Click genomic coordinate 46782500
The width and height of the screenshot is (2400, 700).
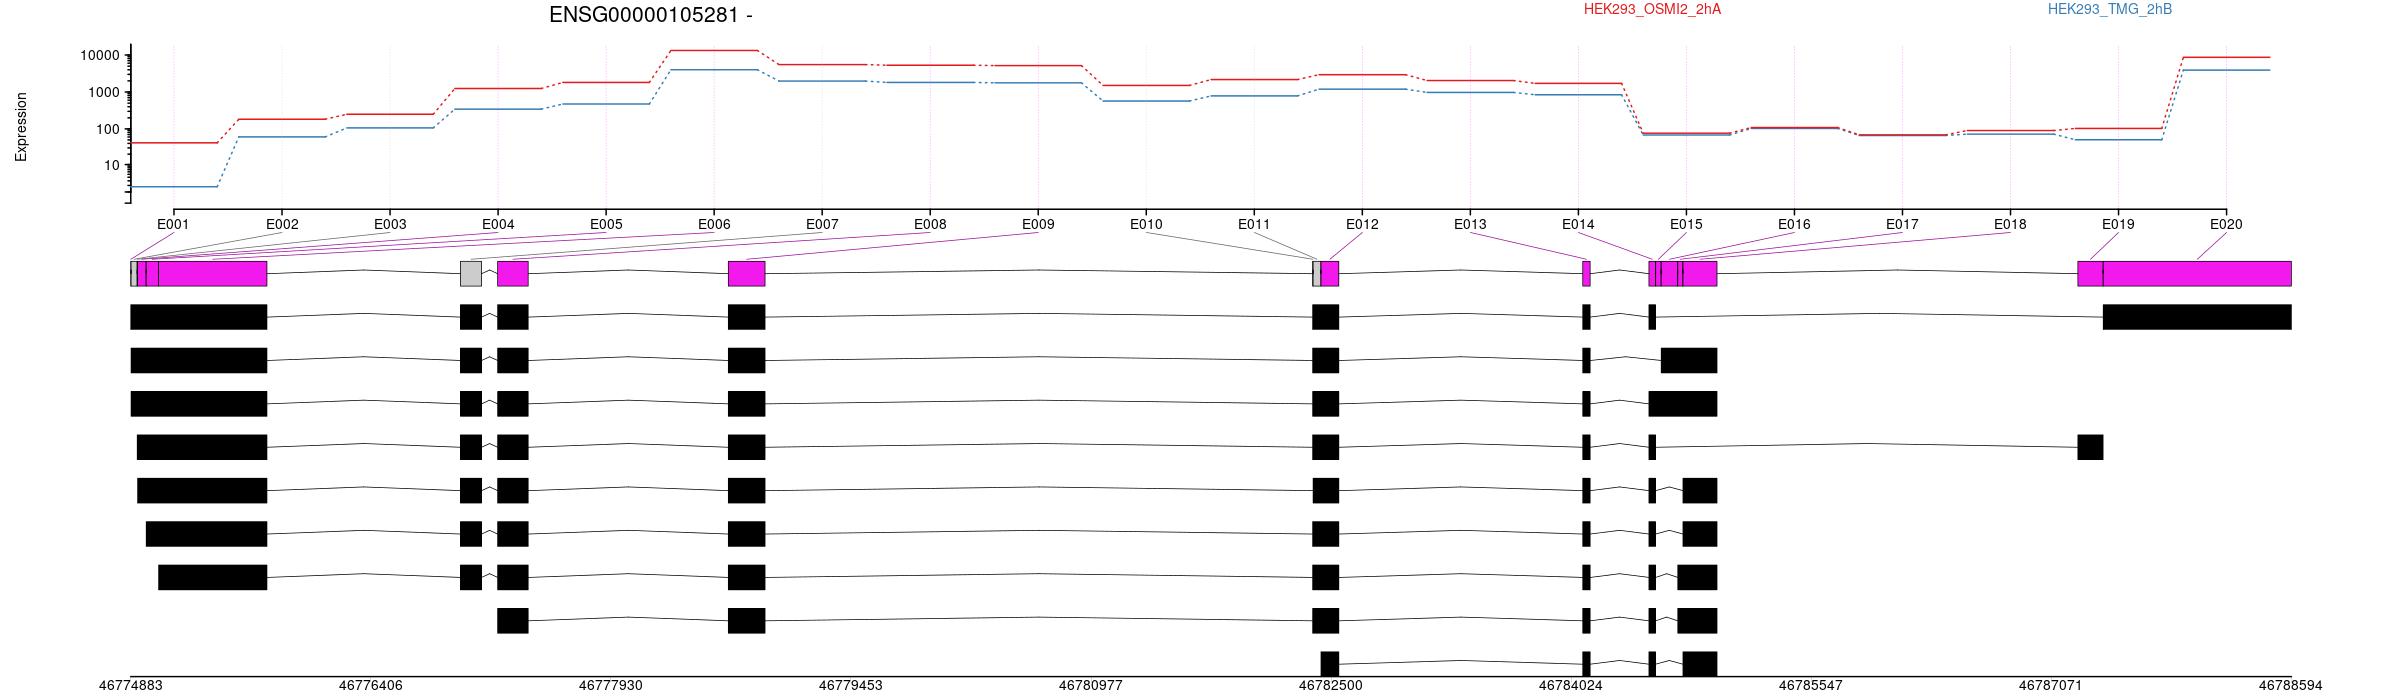pyautogui.click(x=1331, y=686)
